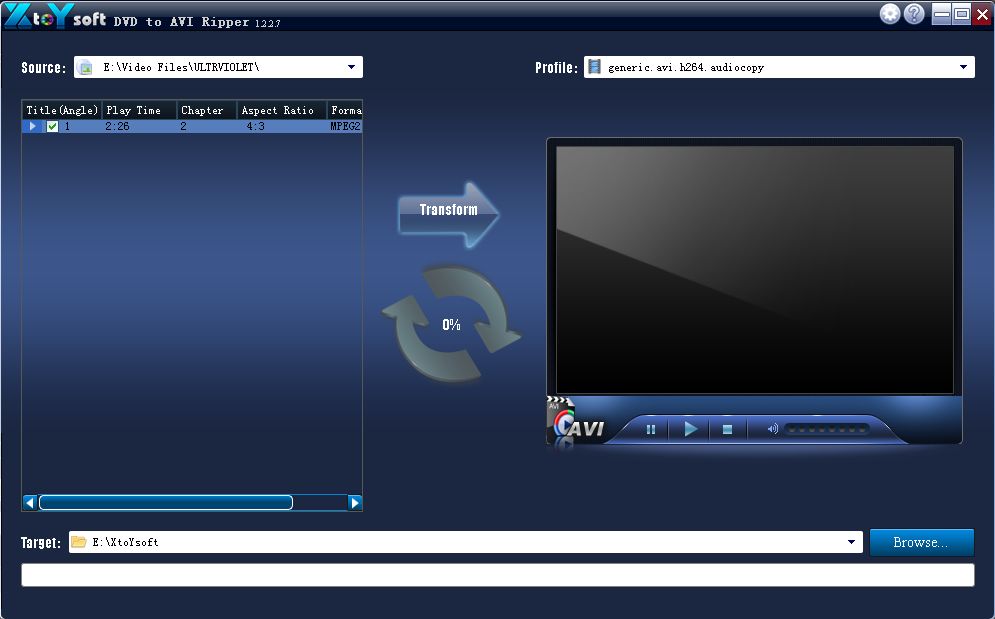Click the profile film strip icon

pos(594,67)
